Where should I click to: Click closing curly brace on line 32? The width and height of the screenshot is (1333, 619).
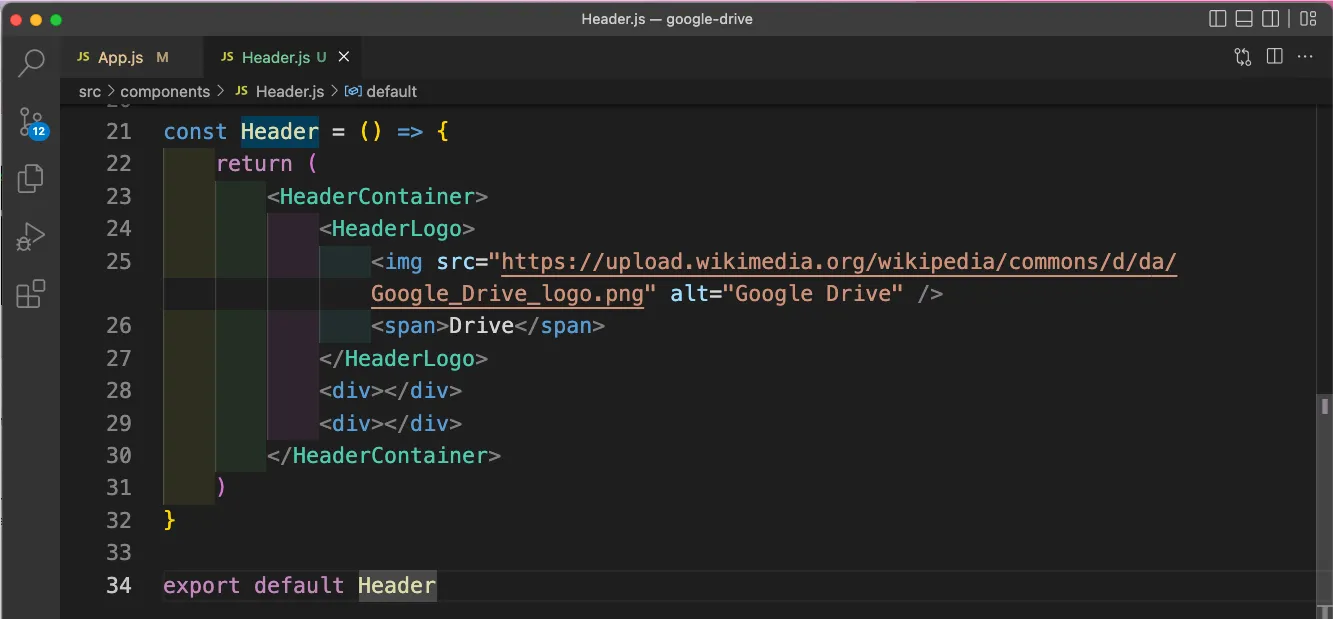pos(169,520)
